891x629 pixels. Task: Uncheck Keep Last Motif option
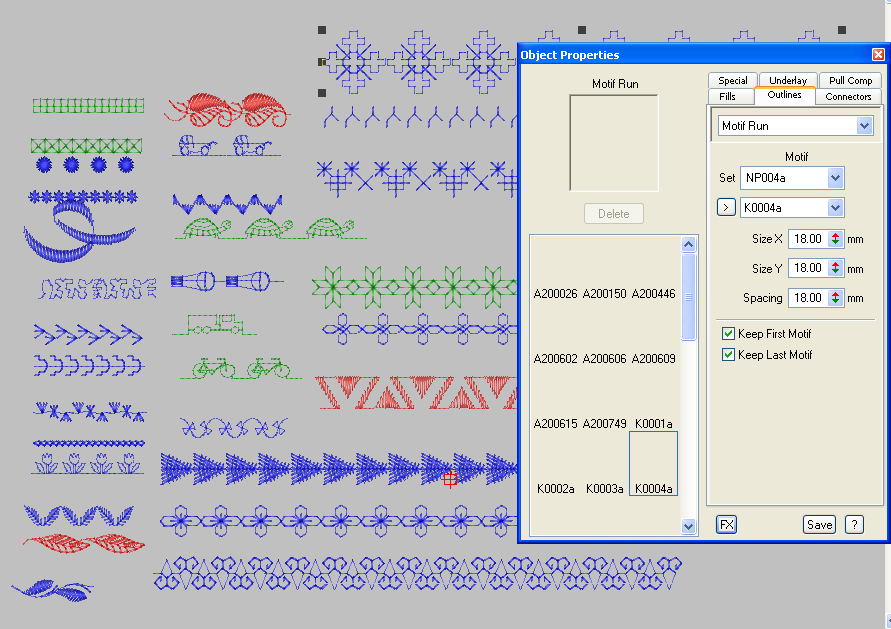[x=729, y=355]
